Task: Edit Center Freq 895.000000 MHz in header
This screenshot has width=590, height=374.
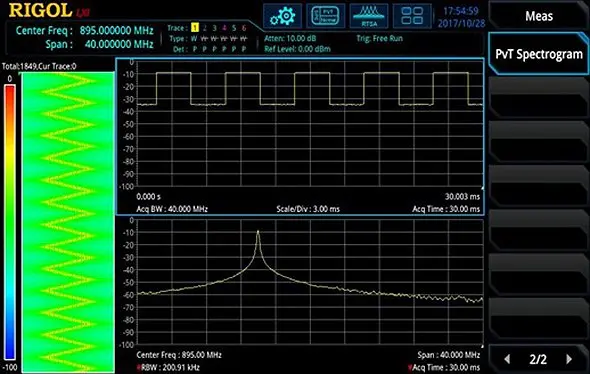Action: click(x=85, y=30)
